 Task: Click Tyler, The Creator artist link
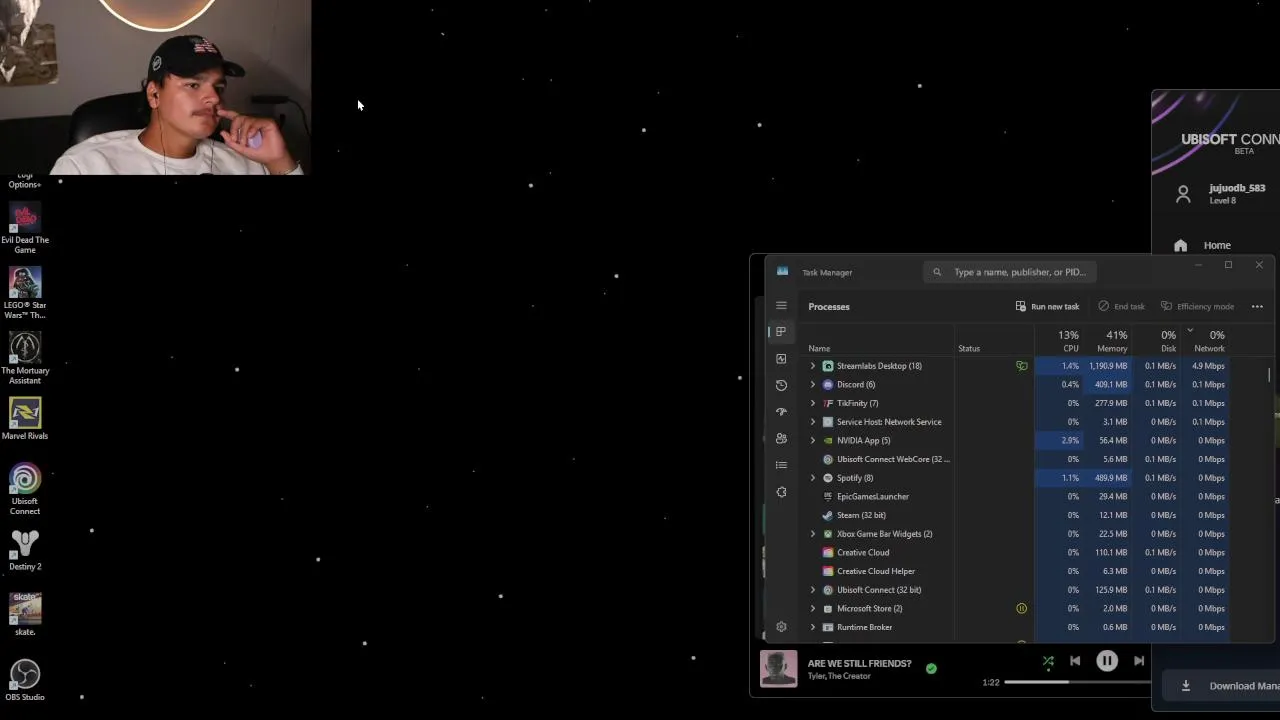[839, 676]
